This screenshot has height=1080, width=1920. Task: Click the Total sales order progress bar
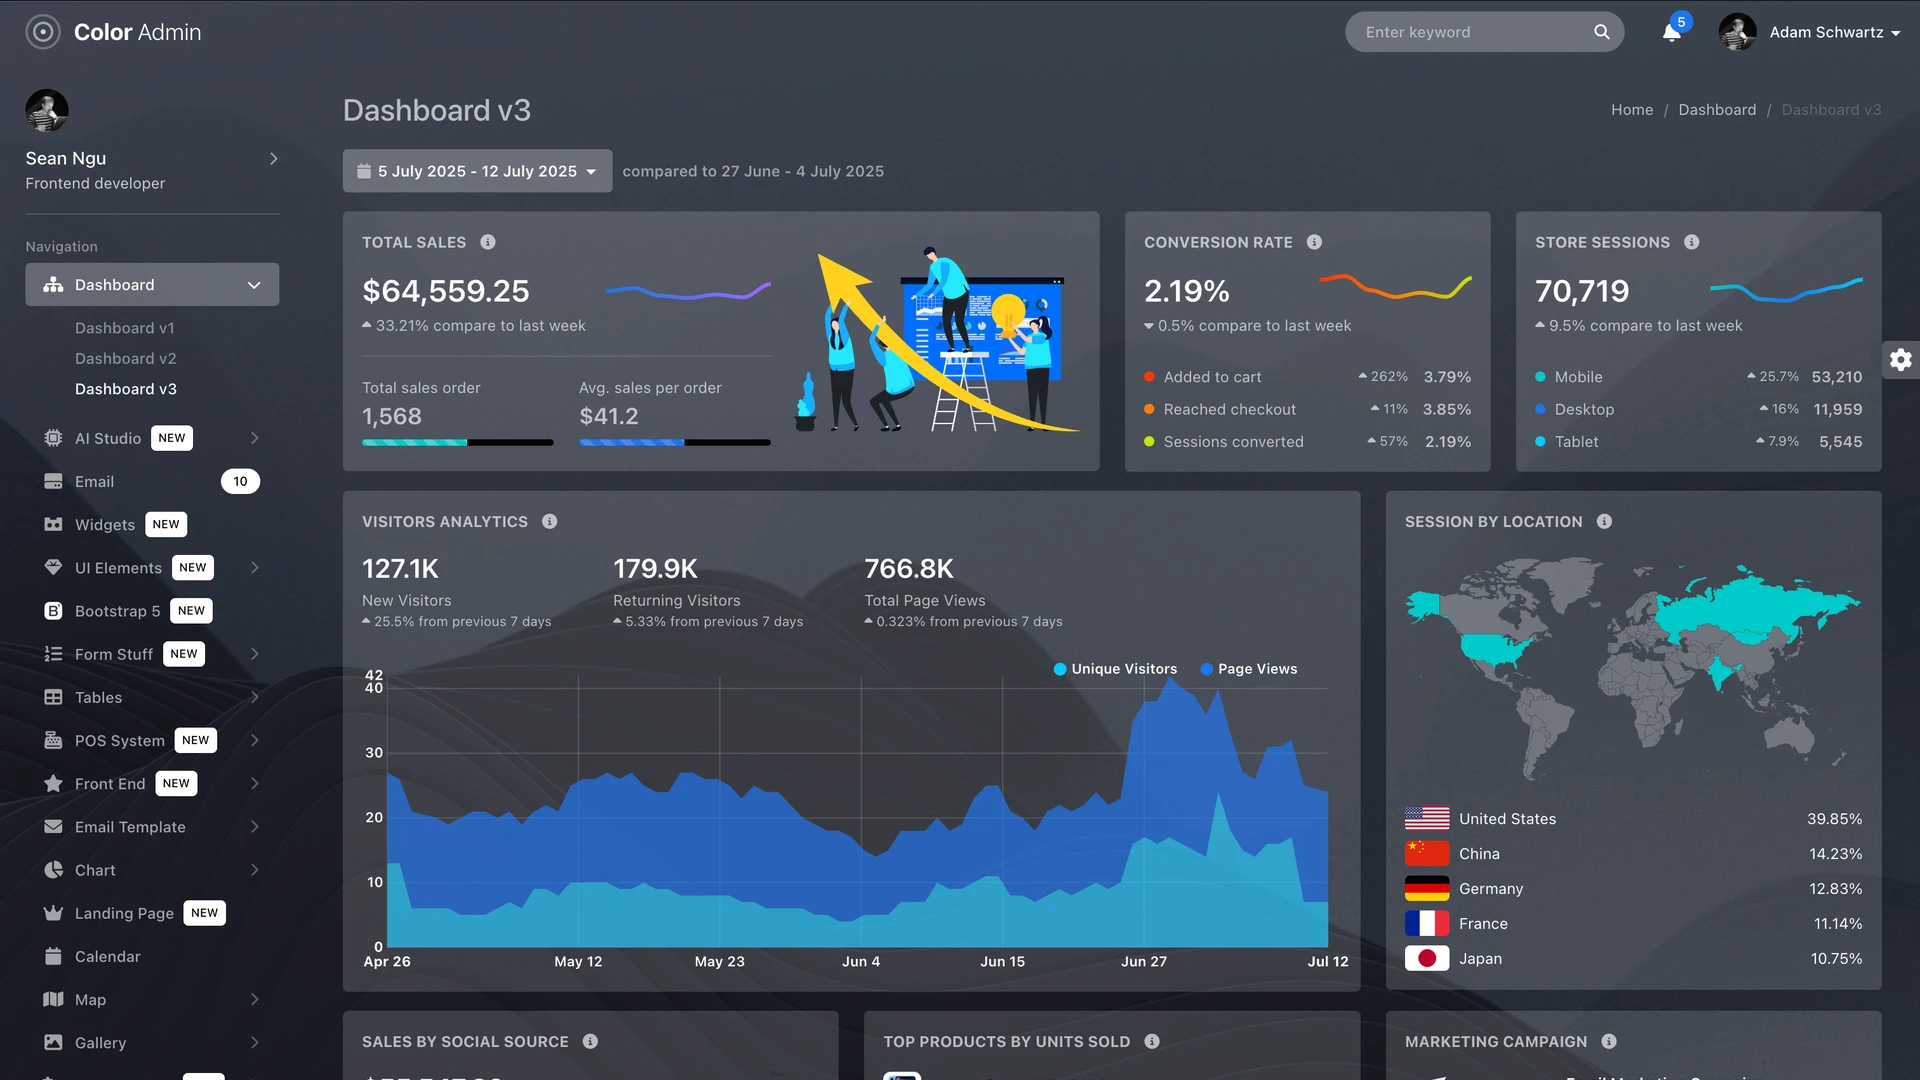point(457,442)
